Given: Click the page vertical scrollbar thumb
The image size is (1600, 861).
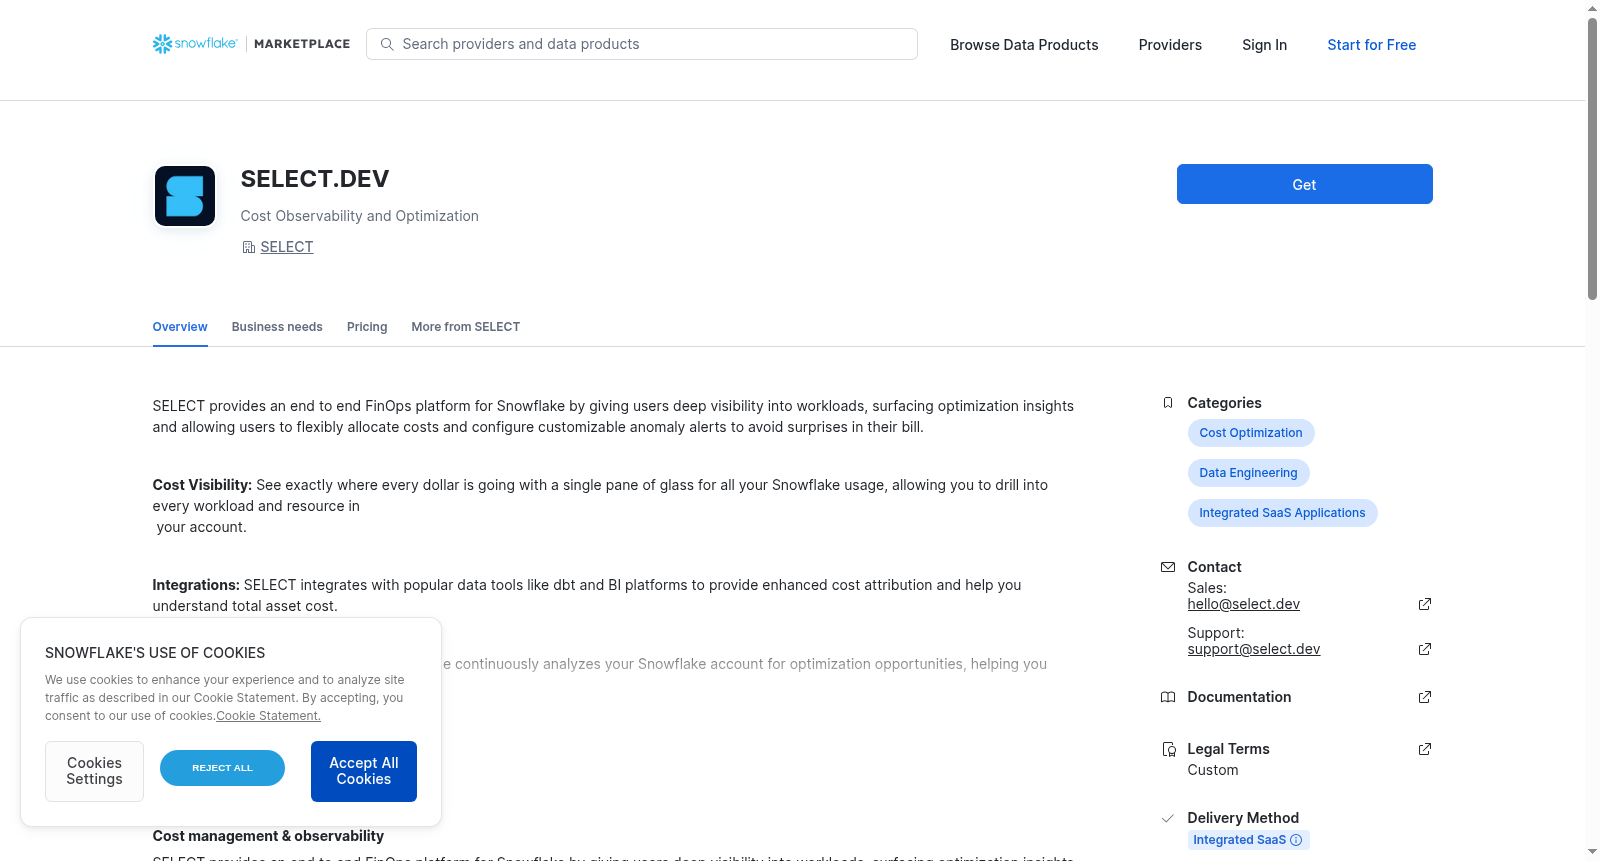Looking at the screenshot, I should coord(1592,158).
